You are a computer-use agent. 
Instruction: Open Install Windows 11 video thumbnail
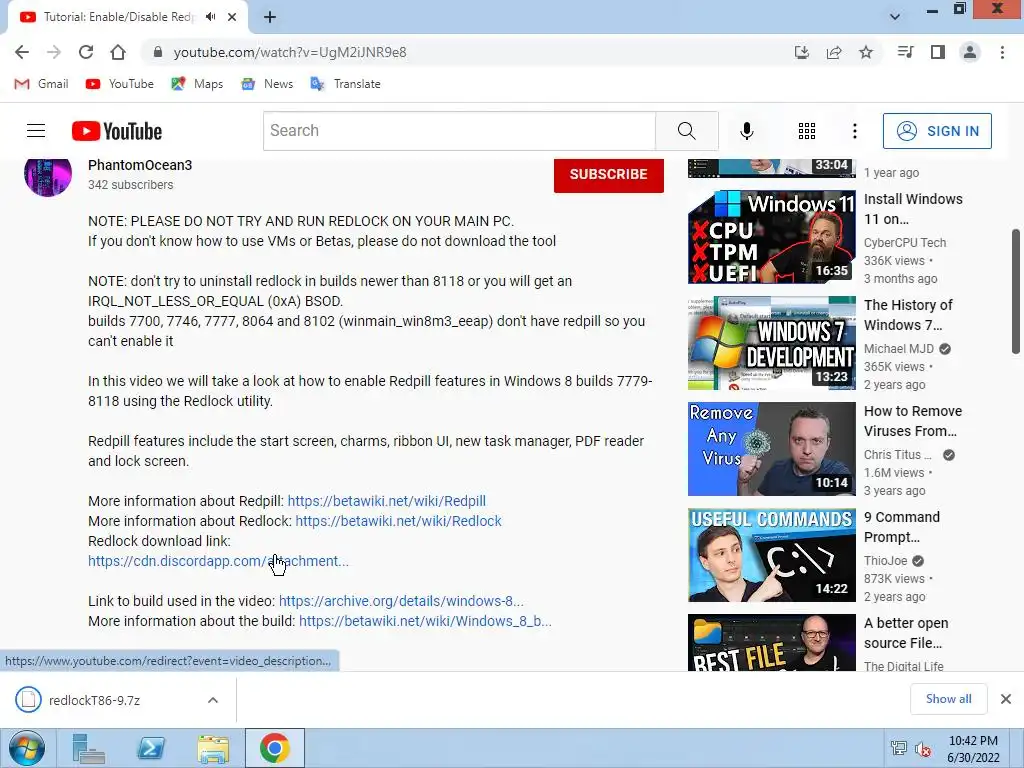click(771, 236)
